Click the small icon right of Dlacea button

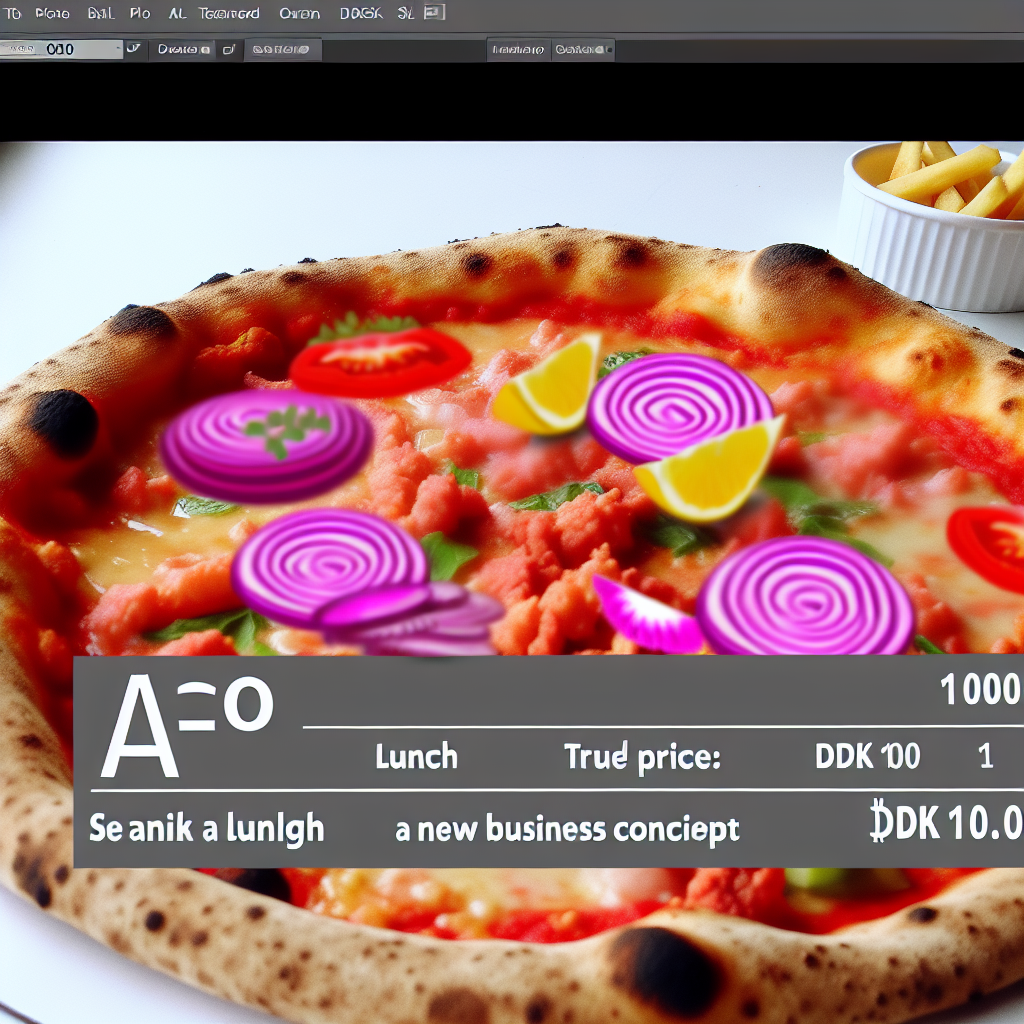(x=228, y=49)
